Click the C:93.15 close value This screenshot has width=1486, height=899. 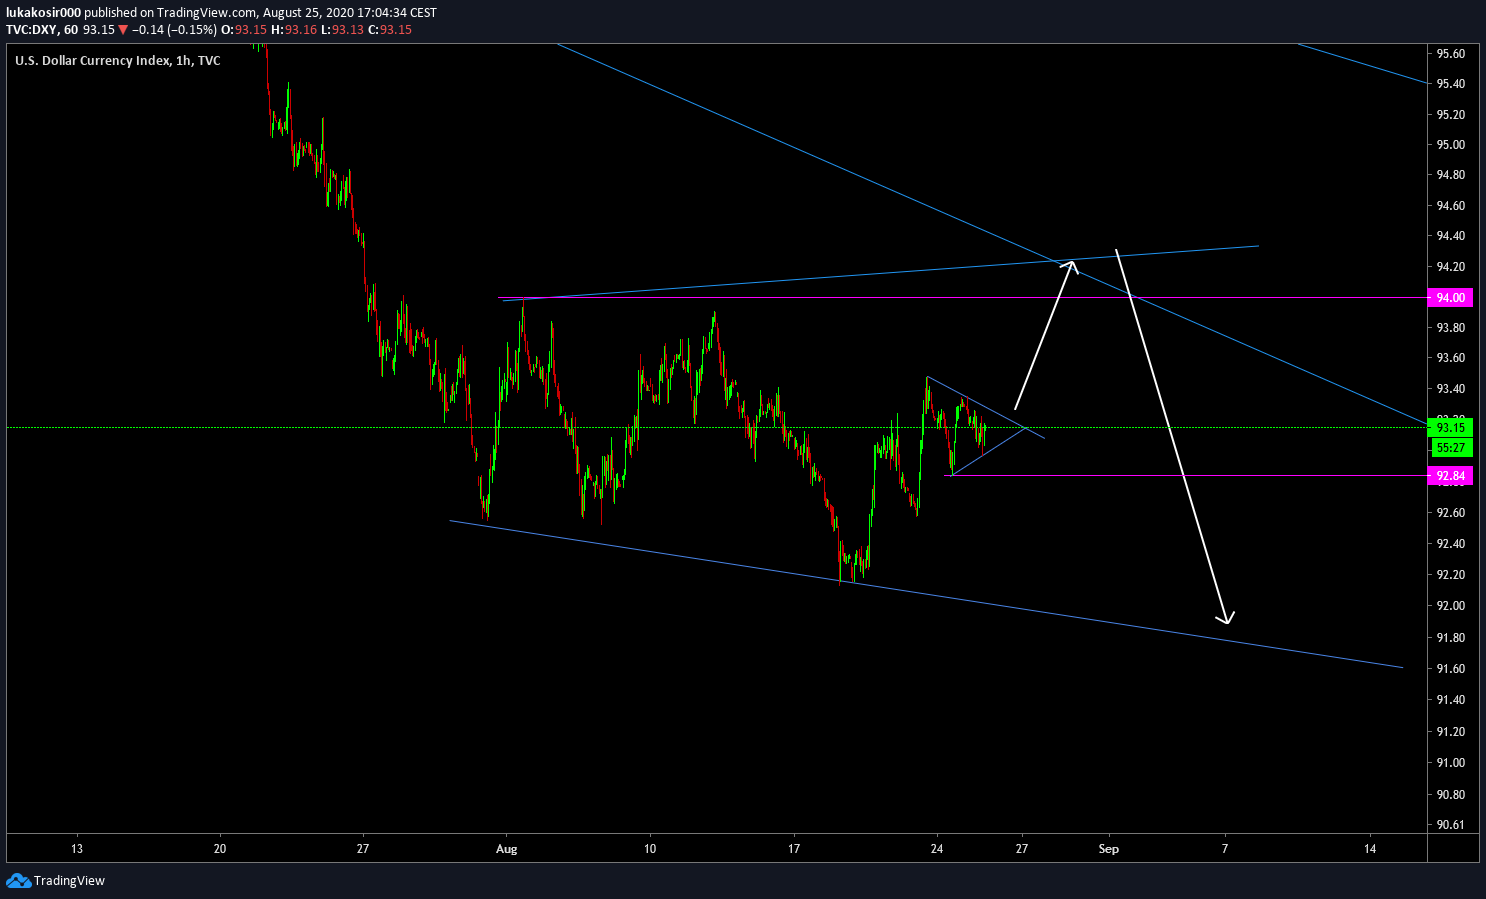(390, 30)
